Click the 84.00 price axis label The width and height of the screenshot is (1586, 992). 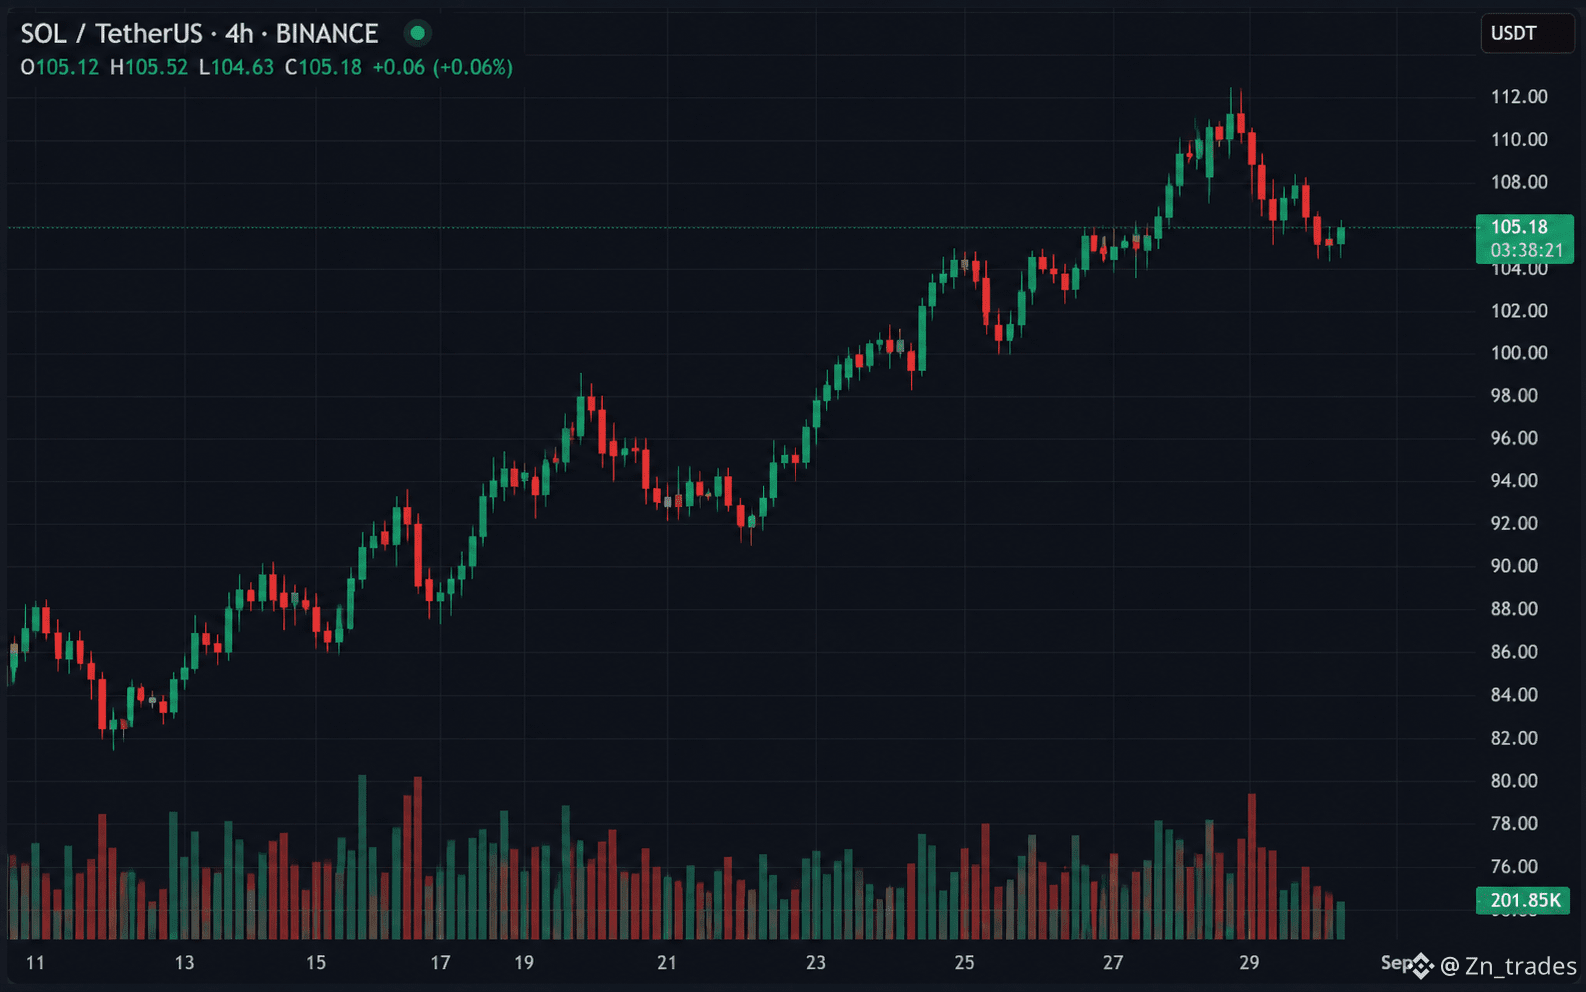[x=1514, y=695]
